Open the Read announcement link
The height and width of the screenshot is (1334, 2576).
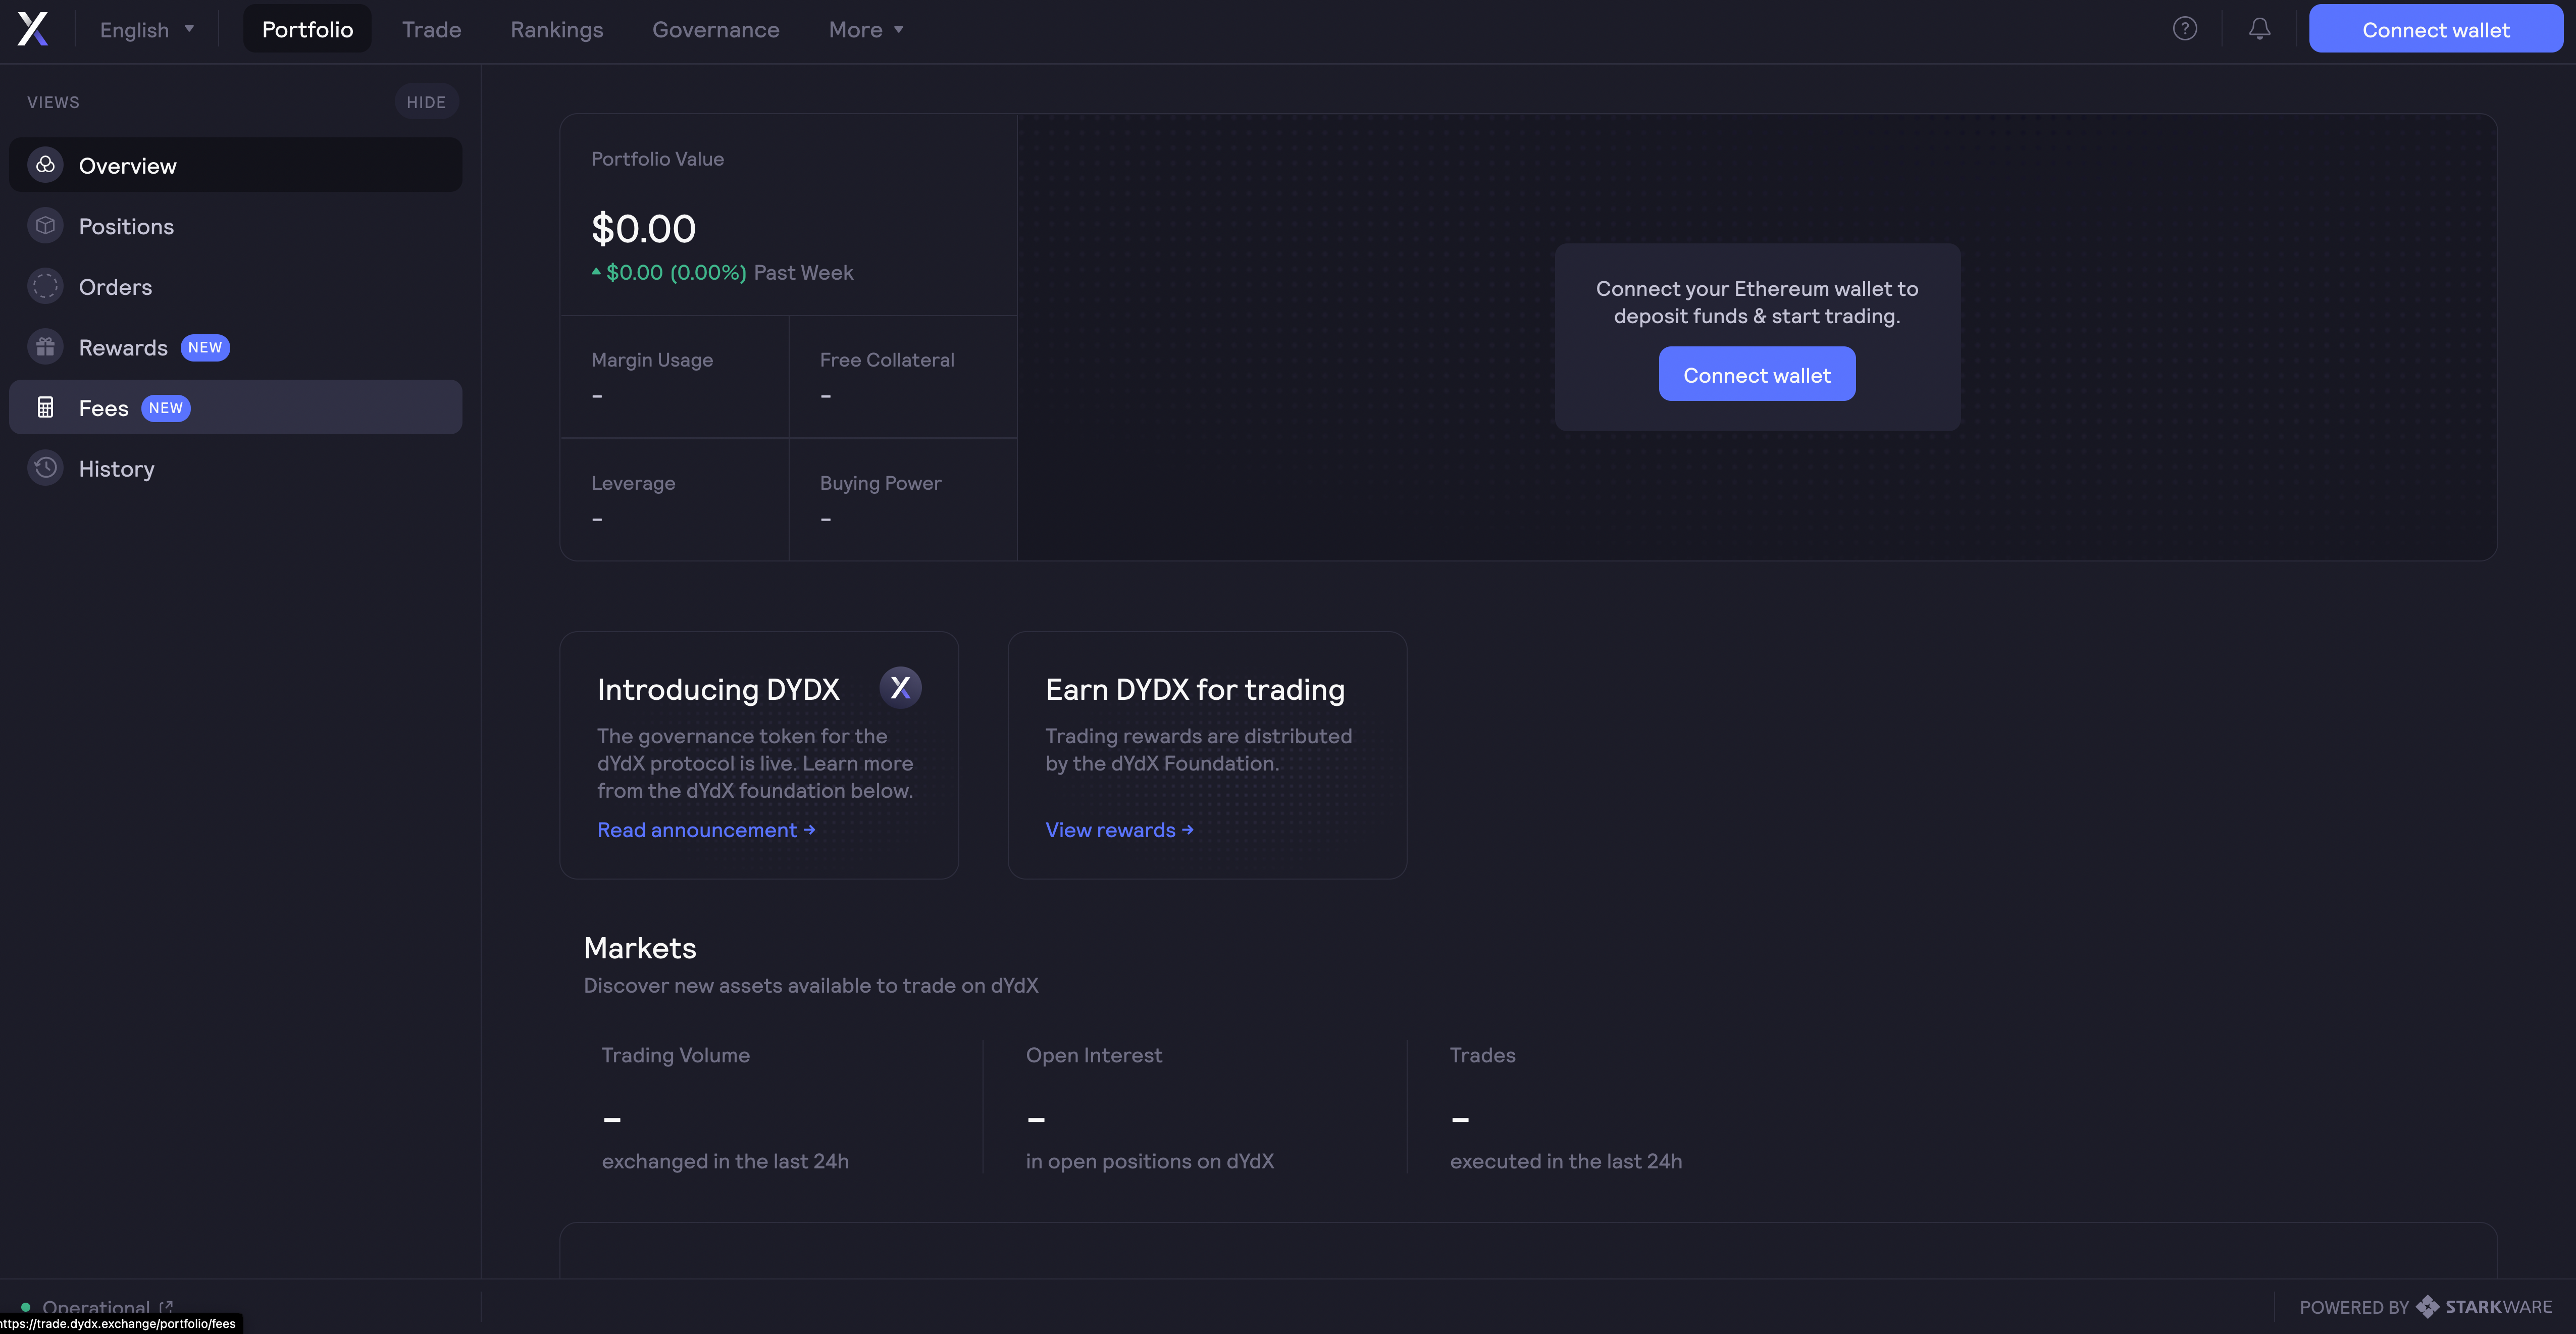point(706,830)
